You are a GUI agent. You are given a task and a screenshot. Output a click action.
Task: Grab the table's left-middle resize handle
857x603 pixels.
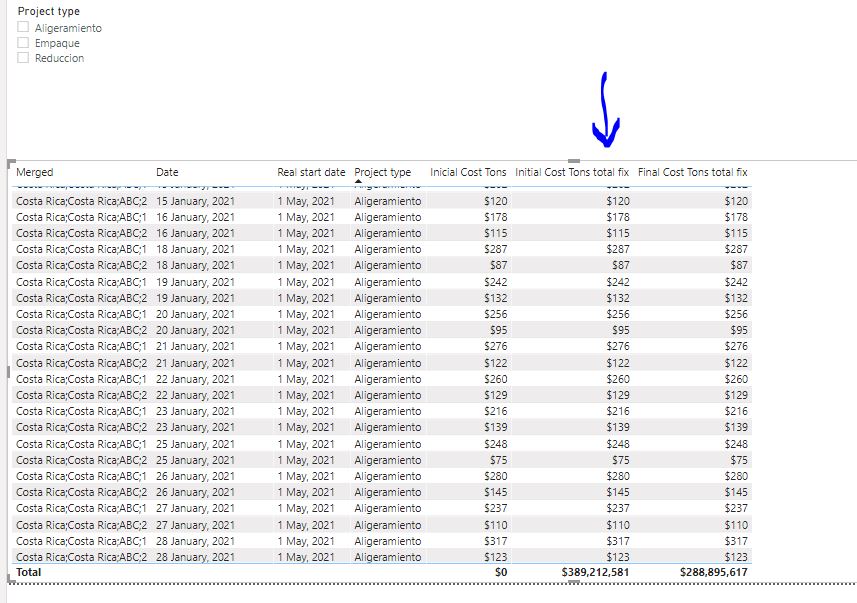coord(8,372)
